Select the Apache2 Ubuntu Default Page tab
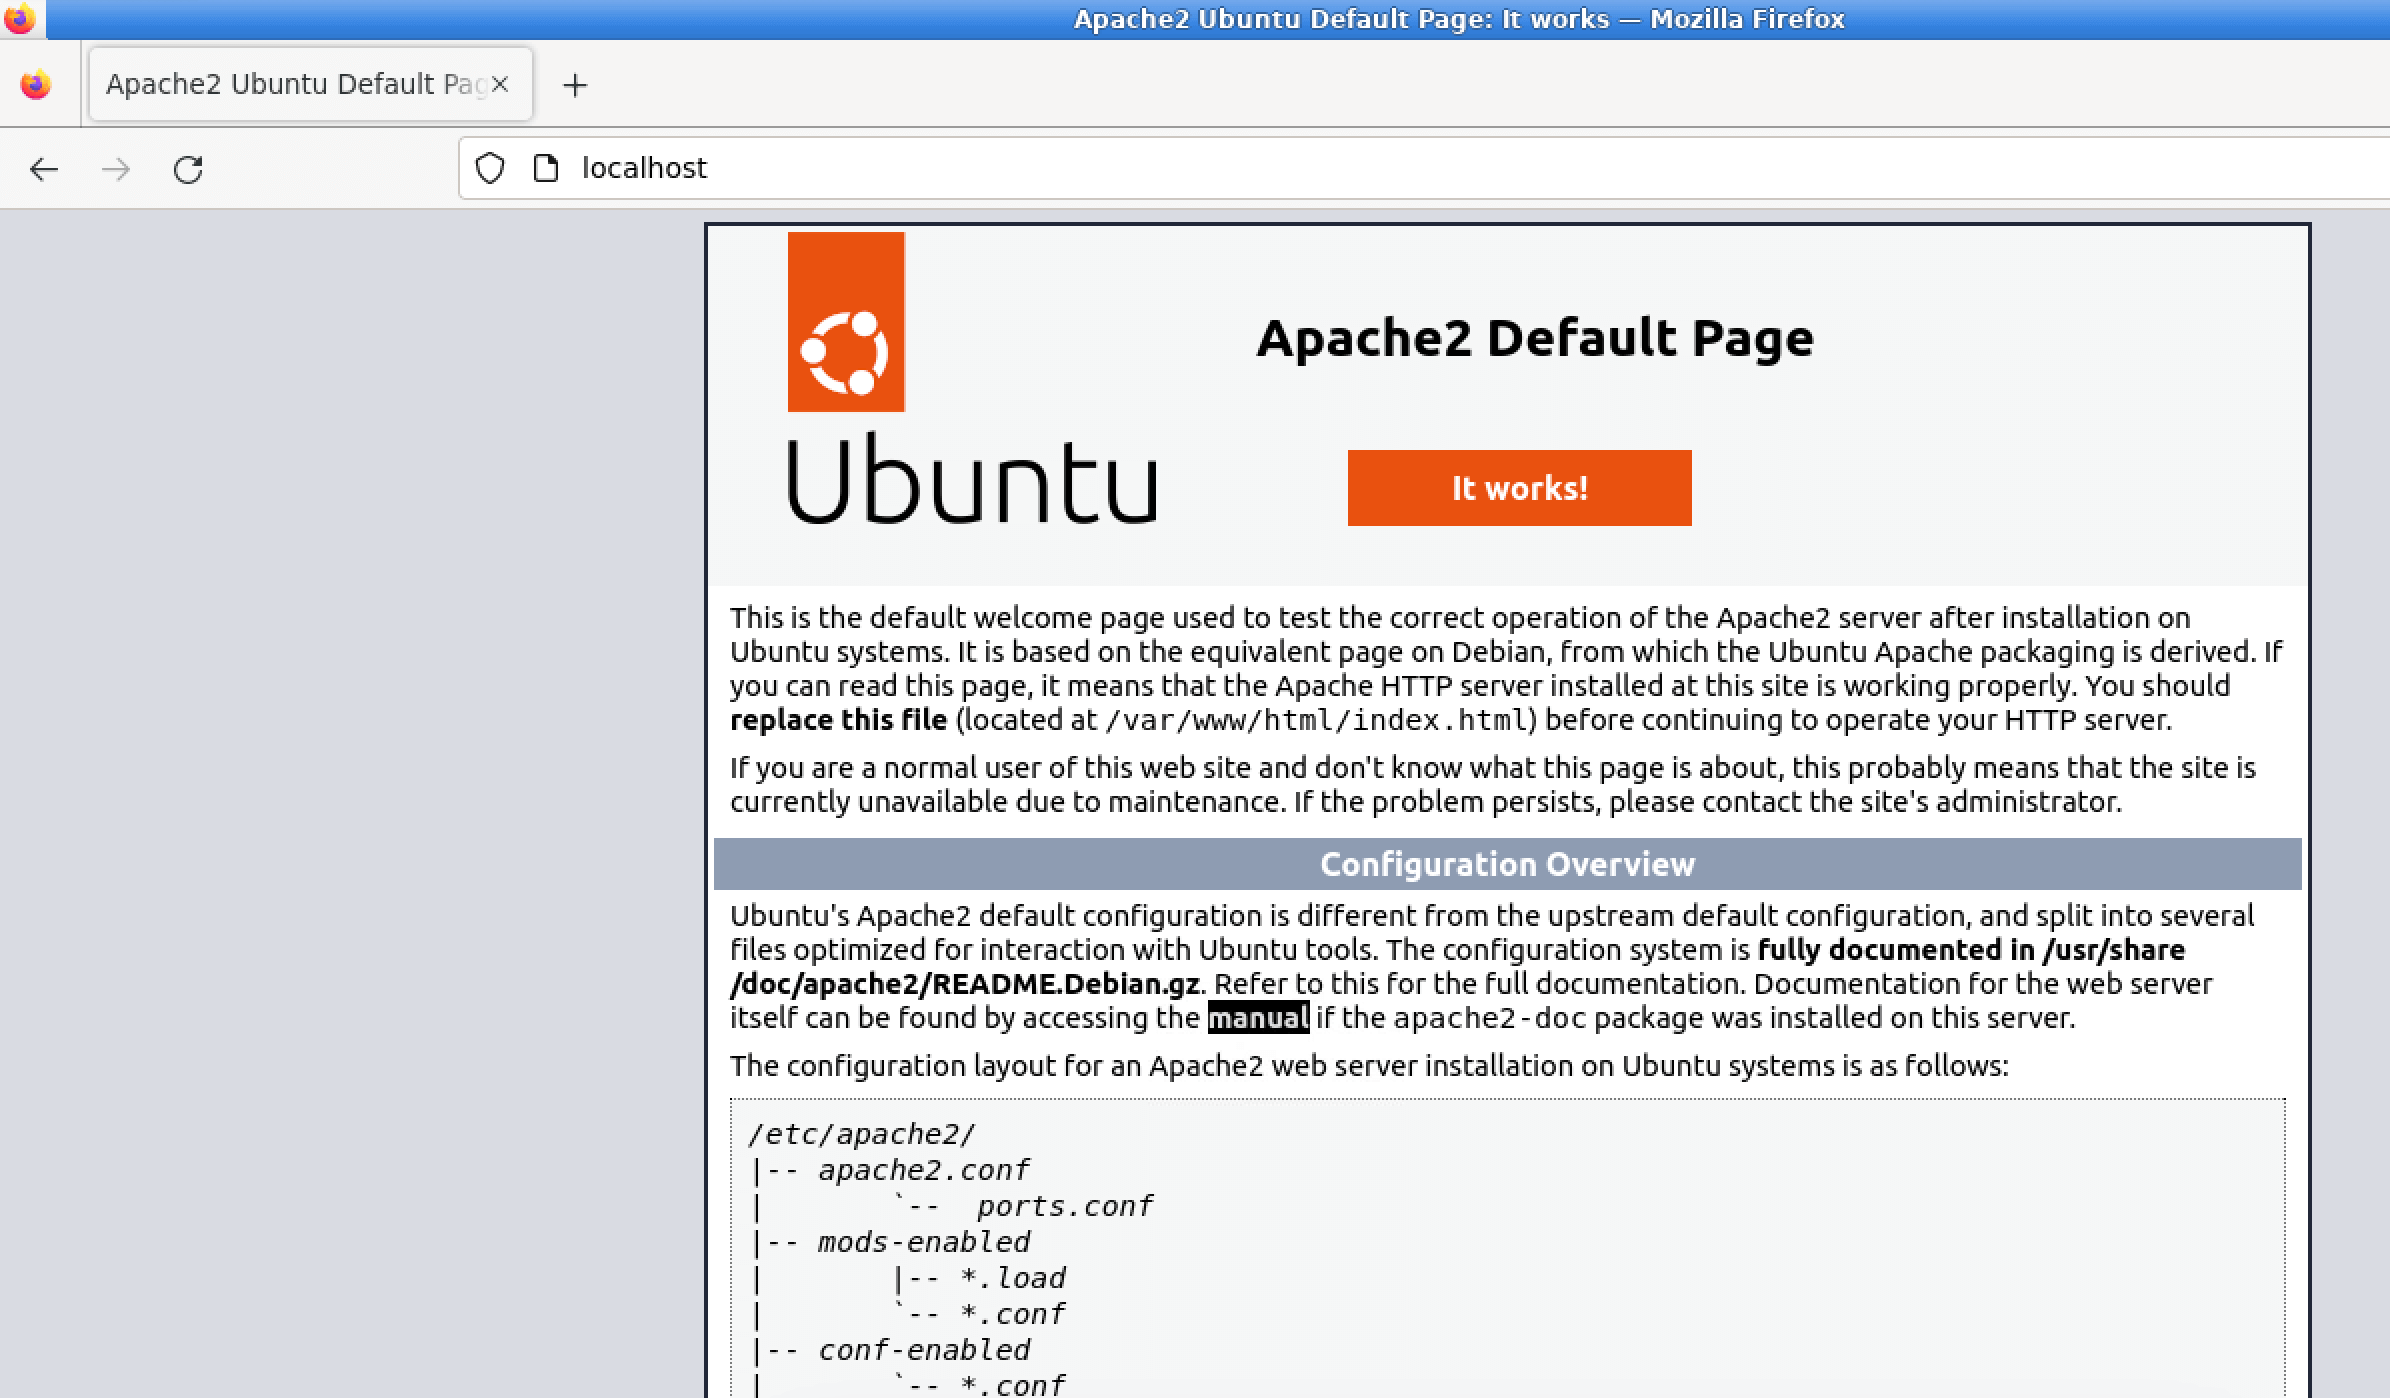 (290, 84)
